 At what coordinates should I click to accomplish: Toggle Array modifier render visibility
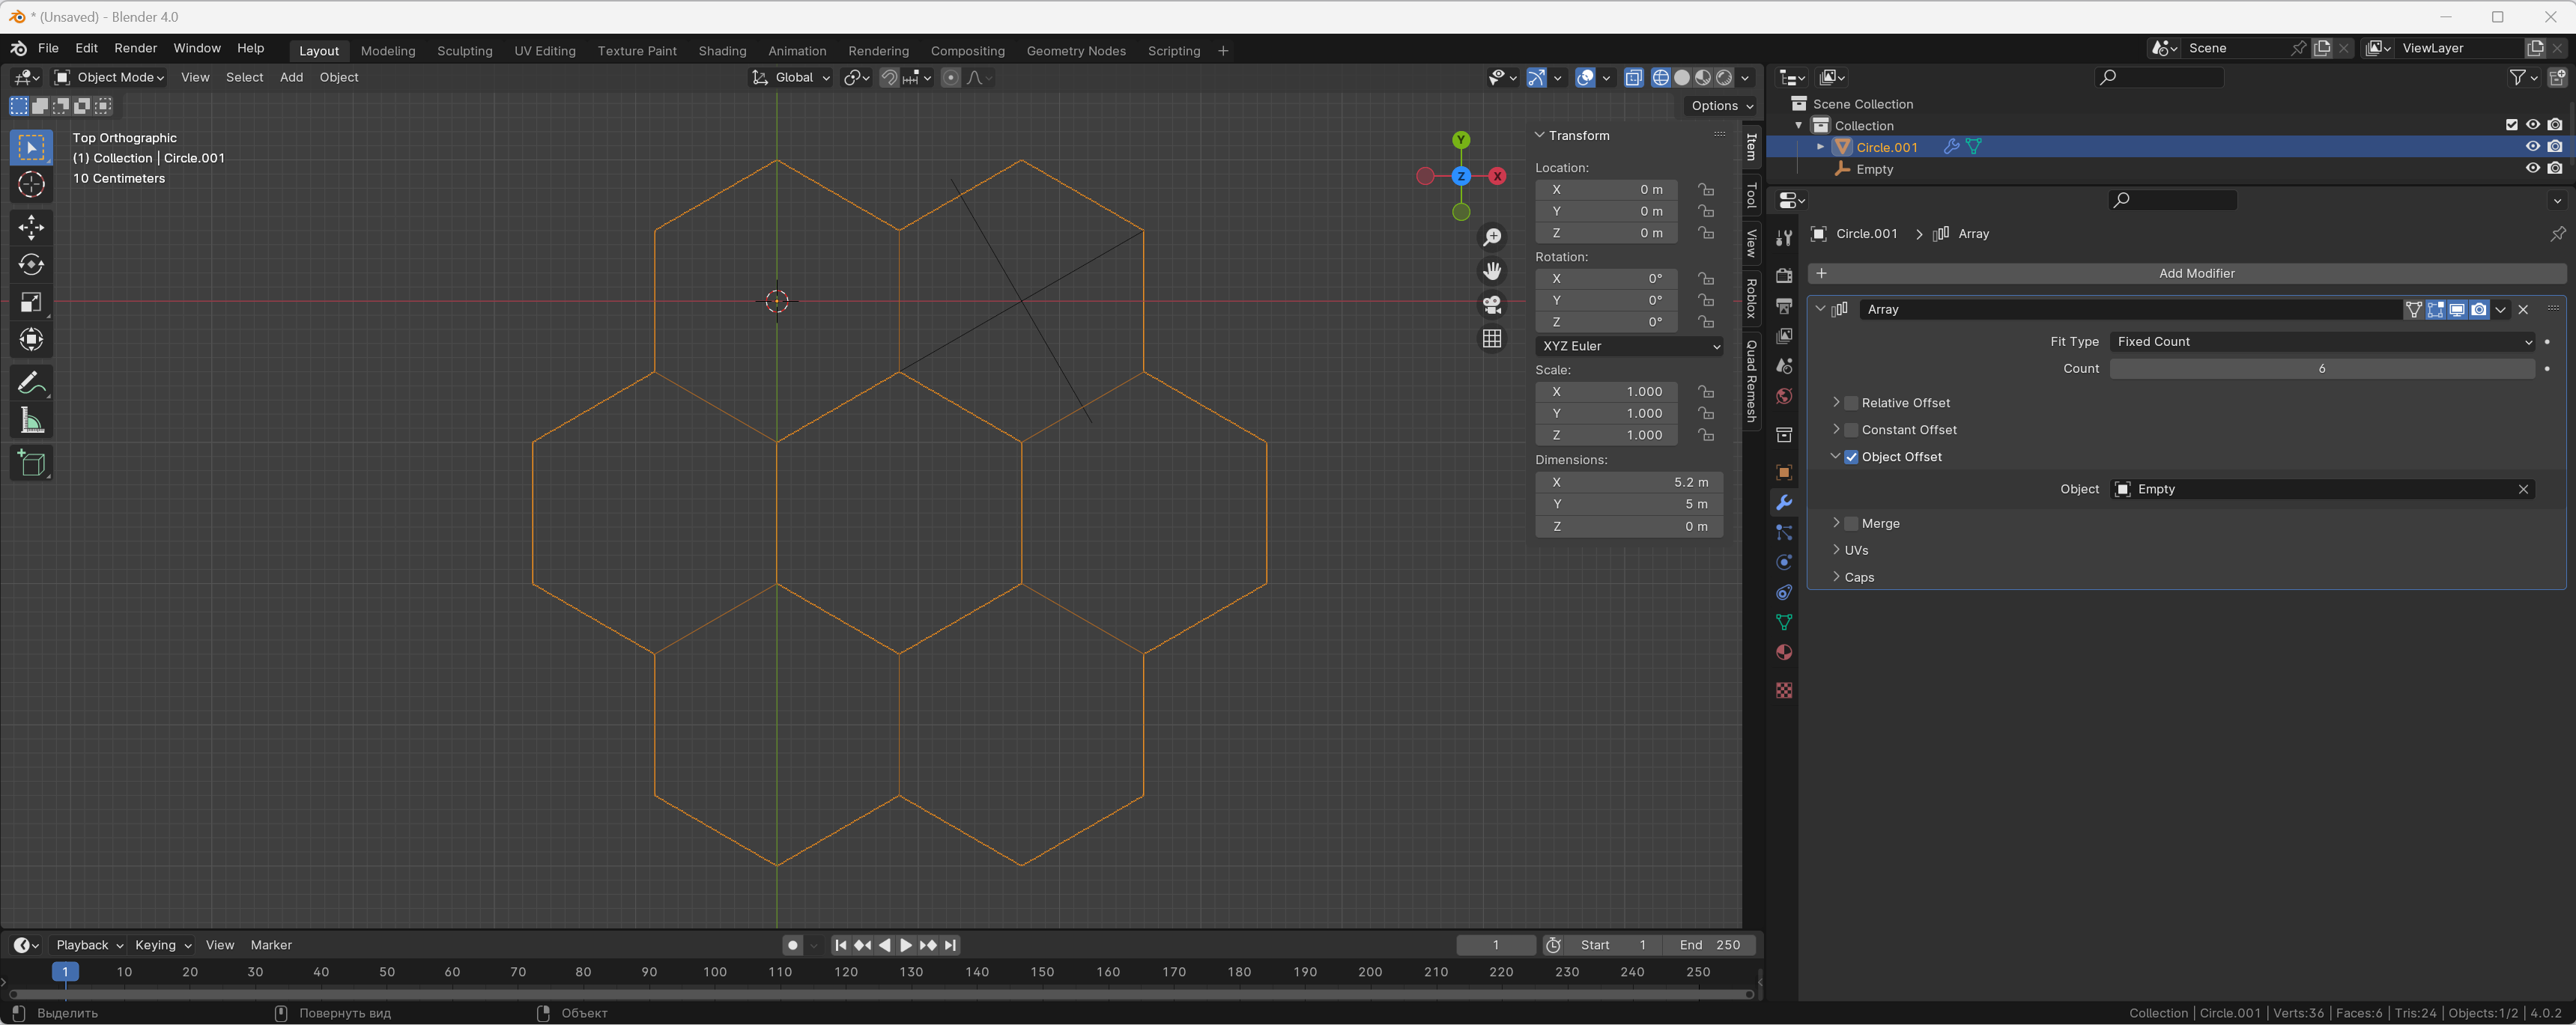tap(2479, 309)
